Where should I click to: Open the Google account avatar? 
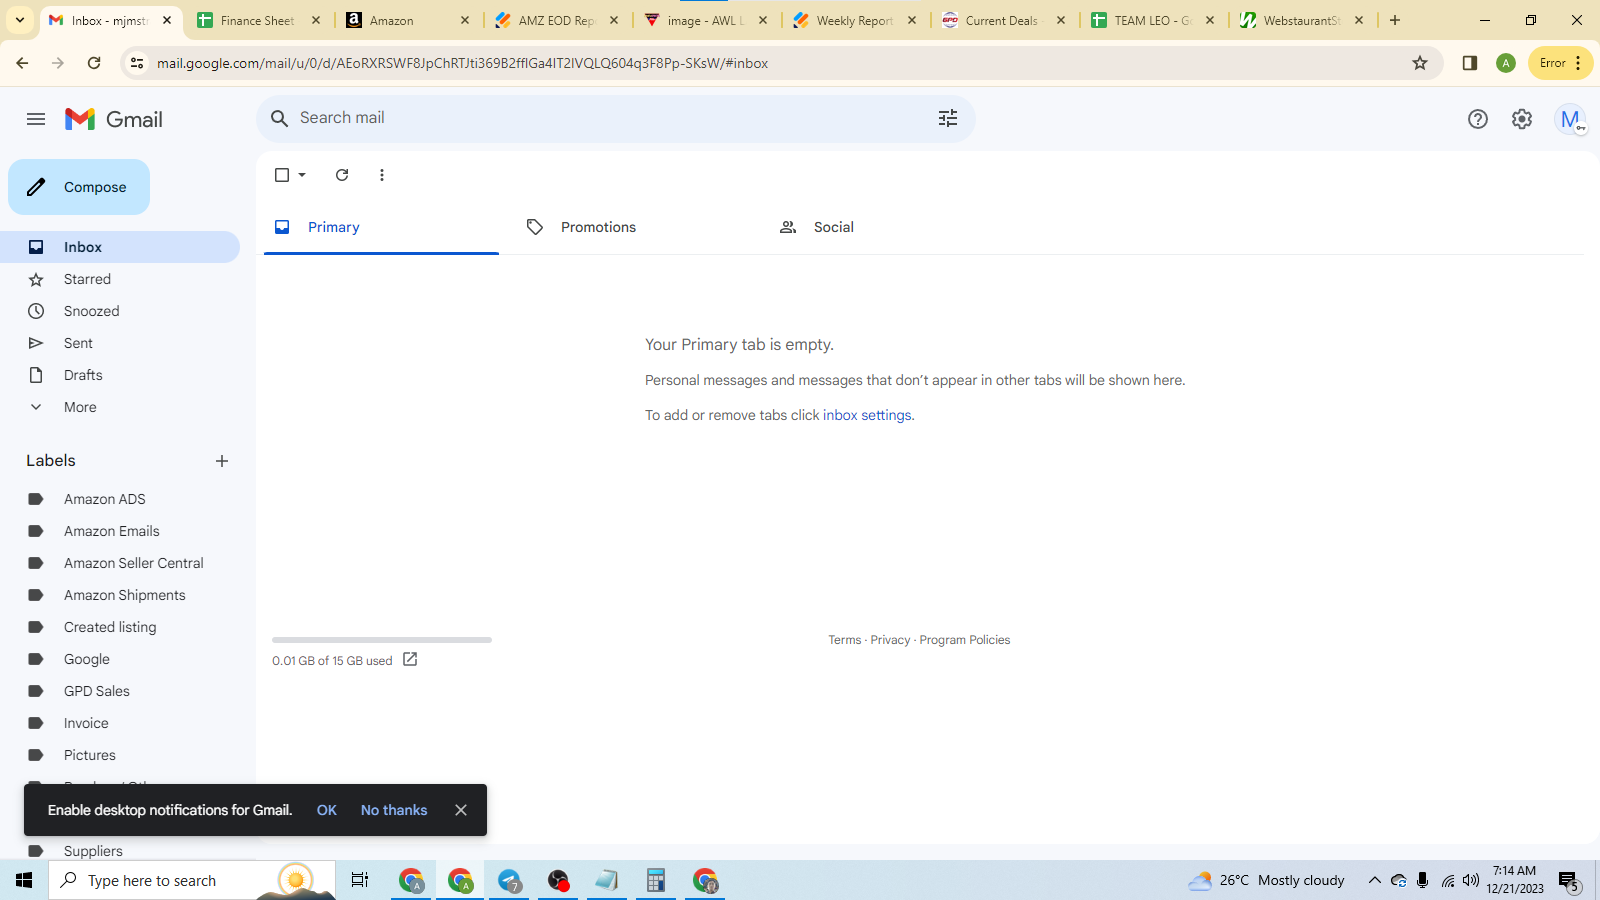tap(1570, 119)
